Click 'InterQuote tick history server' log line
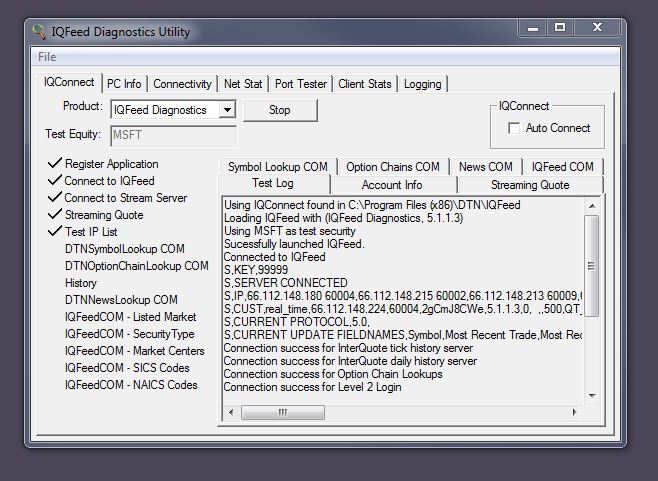 (348, 348)
